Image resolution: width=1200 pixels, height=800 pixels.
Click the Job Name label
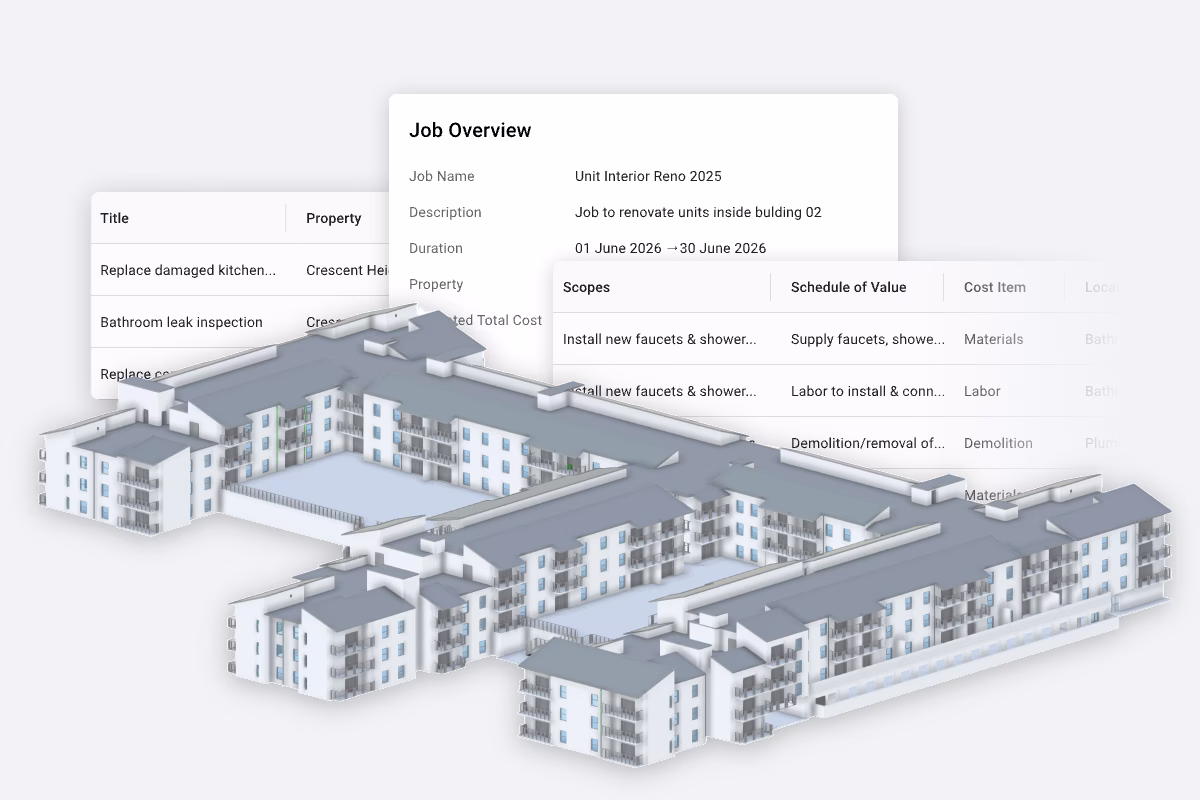coord(442,176)
